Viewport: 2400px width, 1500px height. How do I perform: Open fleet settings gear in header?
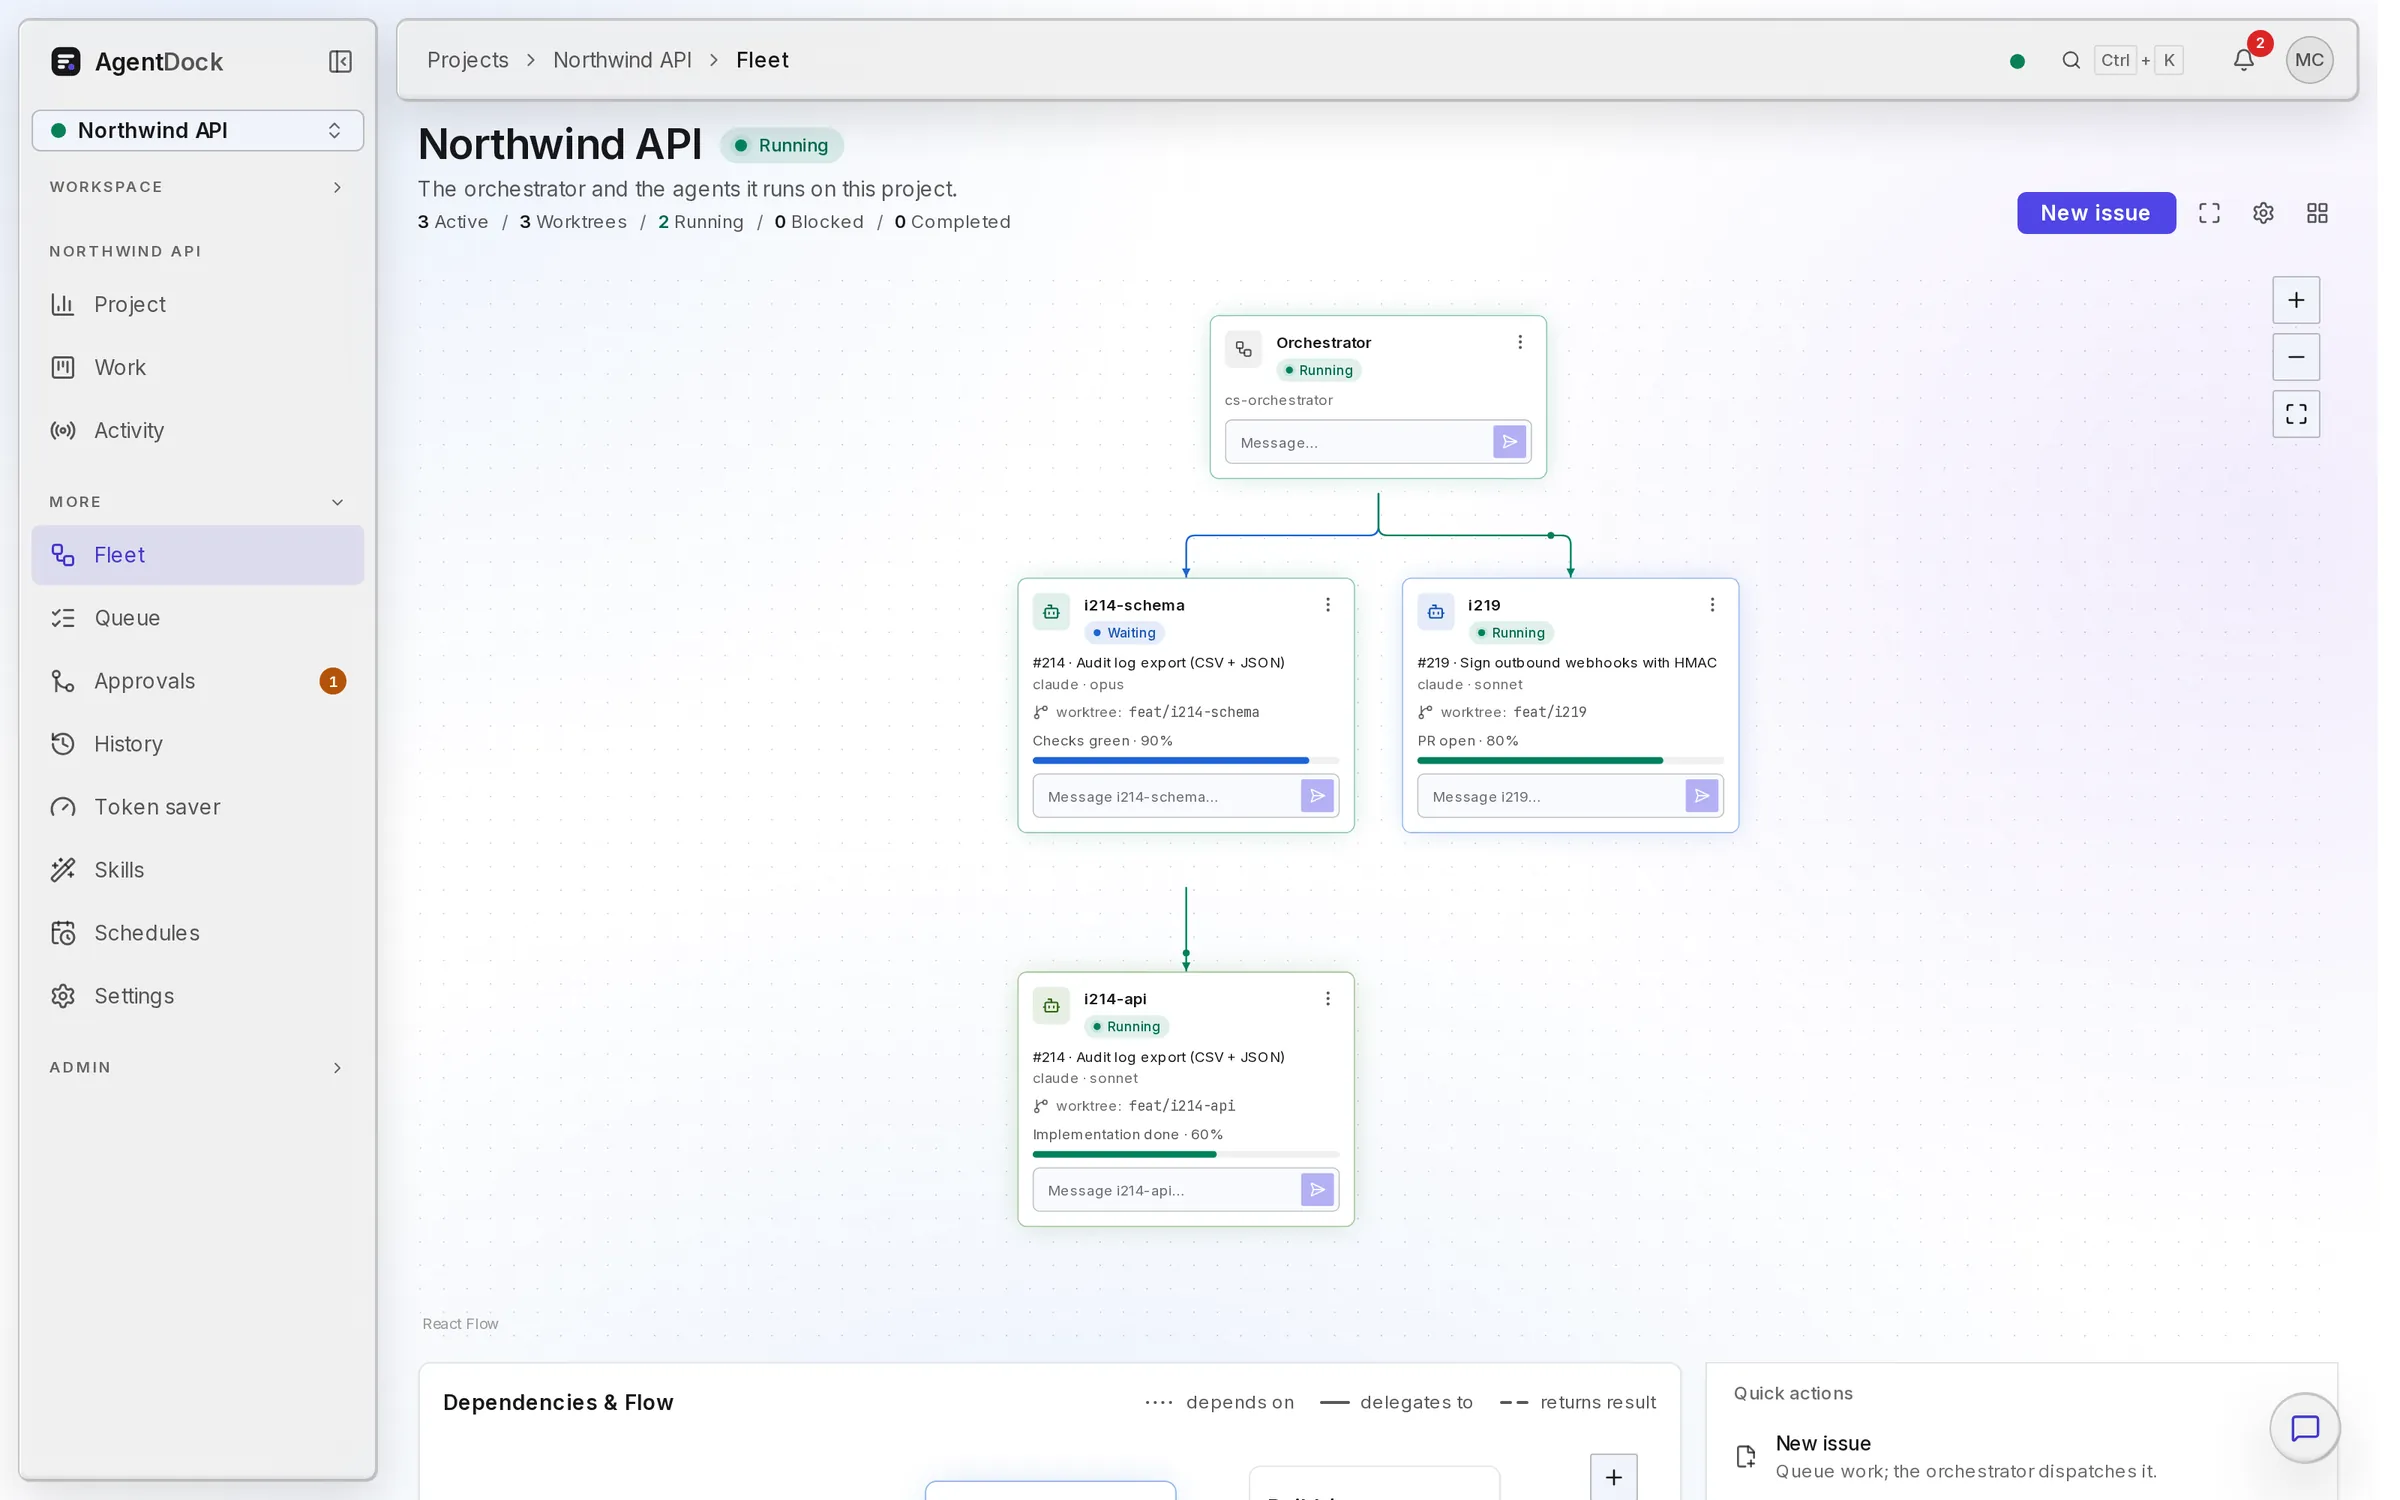(2263, 213)
